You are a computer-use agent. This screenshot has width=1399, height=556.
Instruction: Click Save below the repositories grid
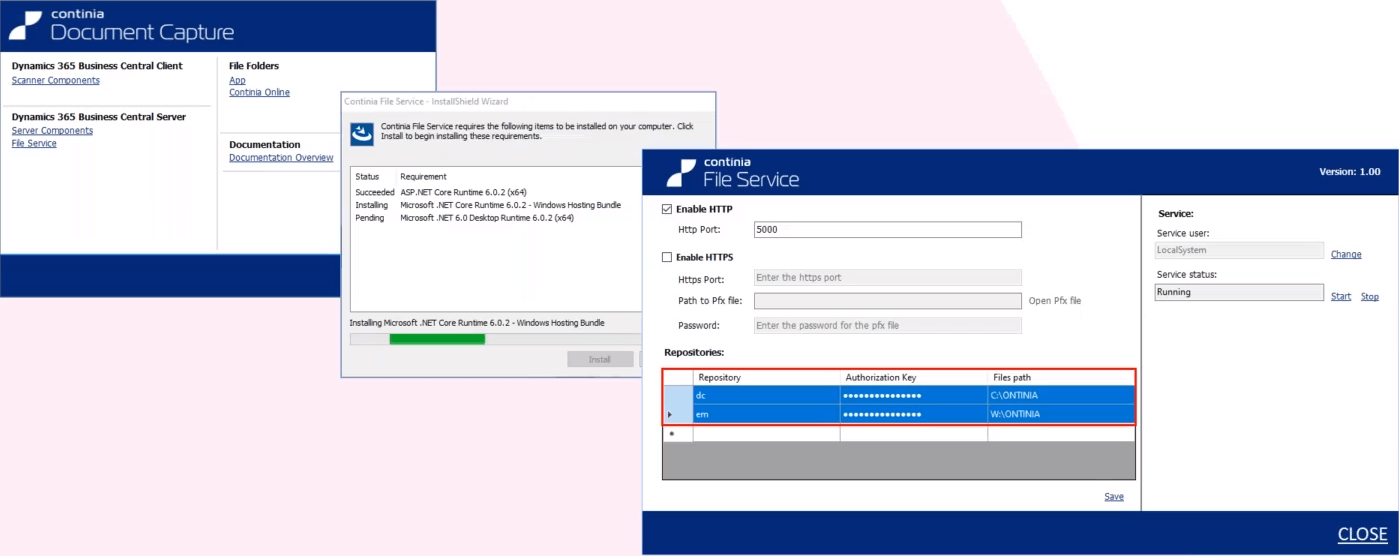coord(1113,496)
